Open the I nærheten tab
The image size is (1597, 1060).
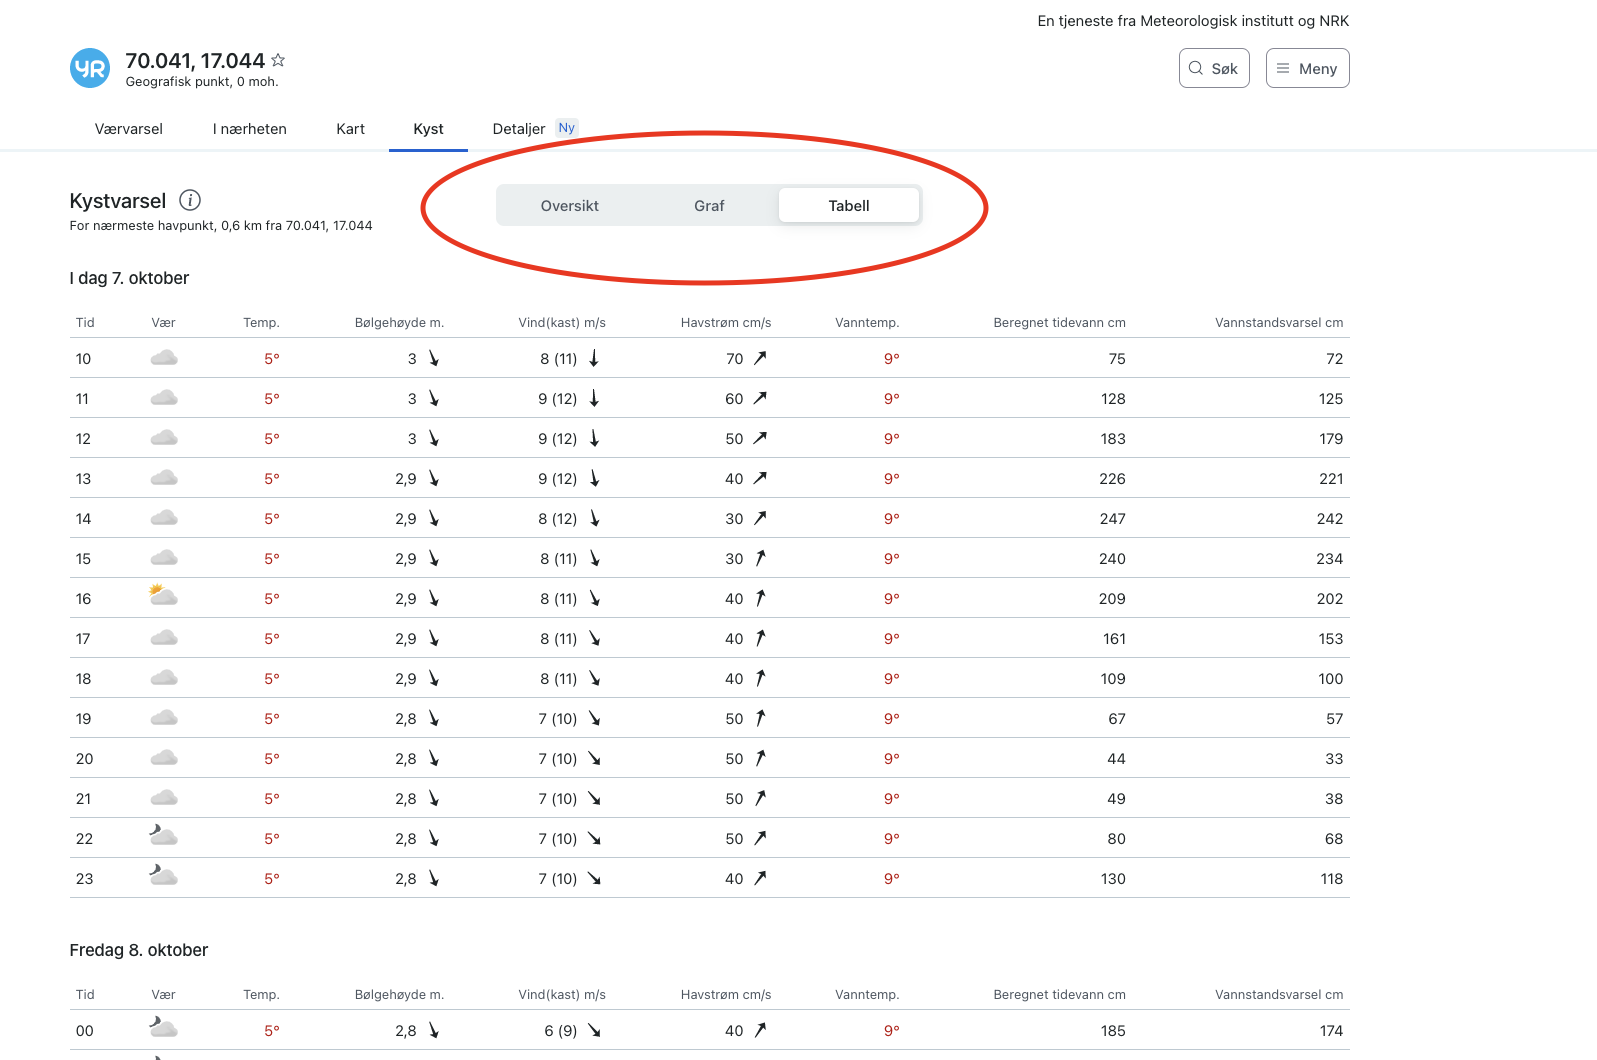250,129
